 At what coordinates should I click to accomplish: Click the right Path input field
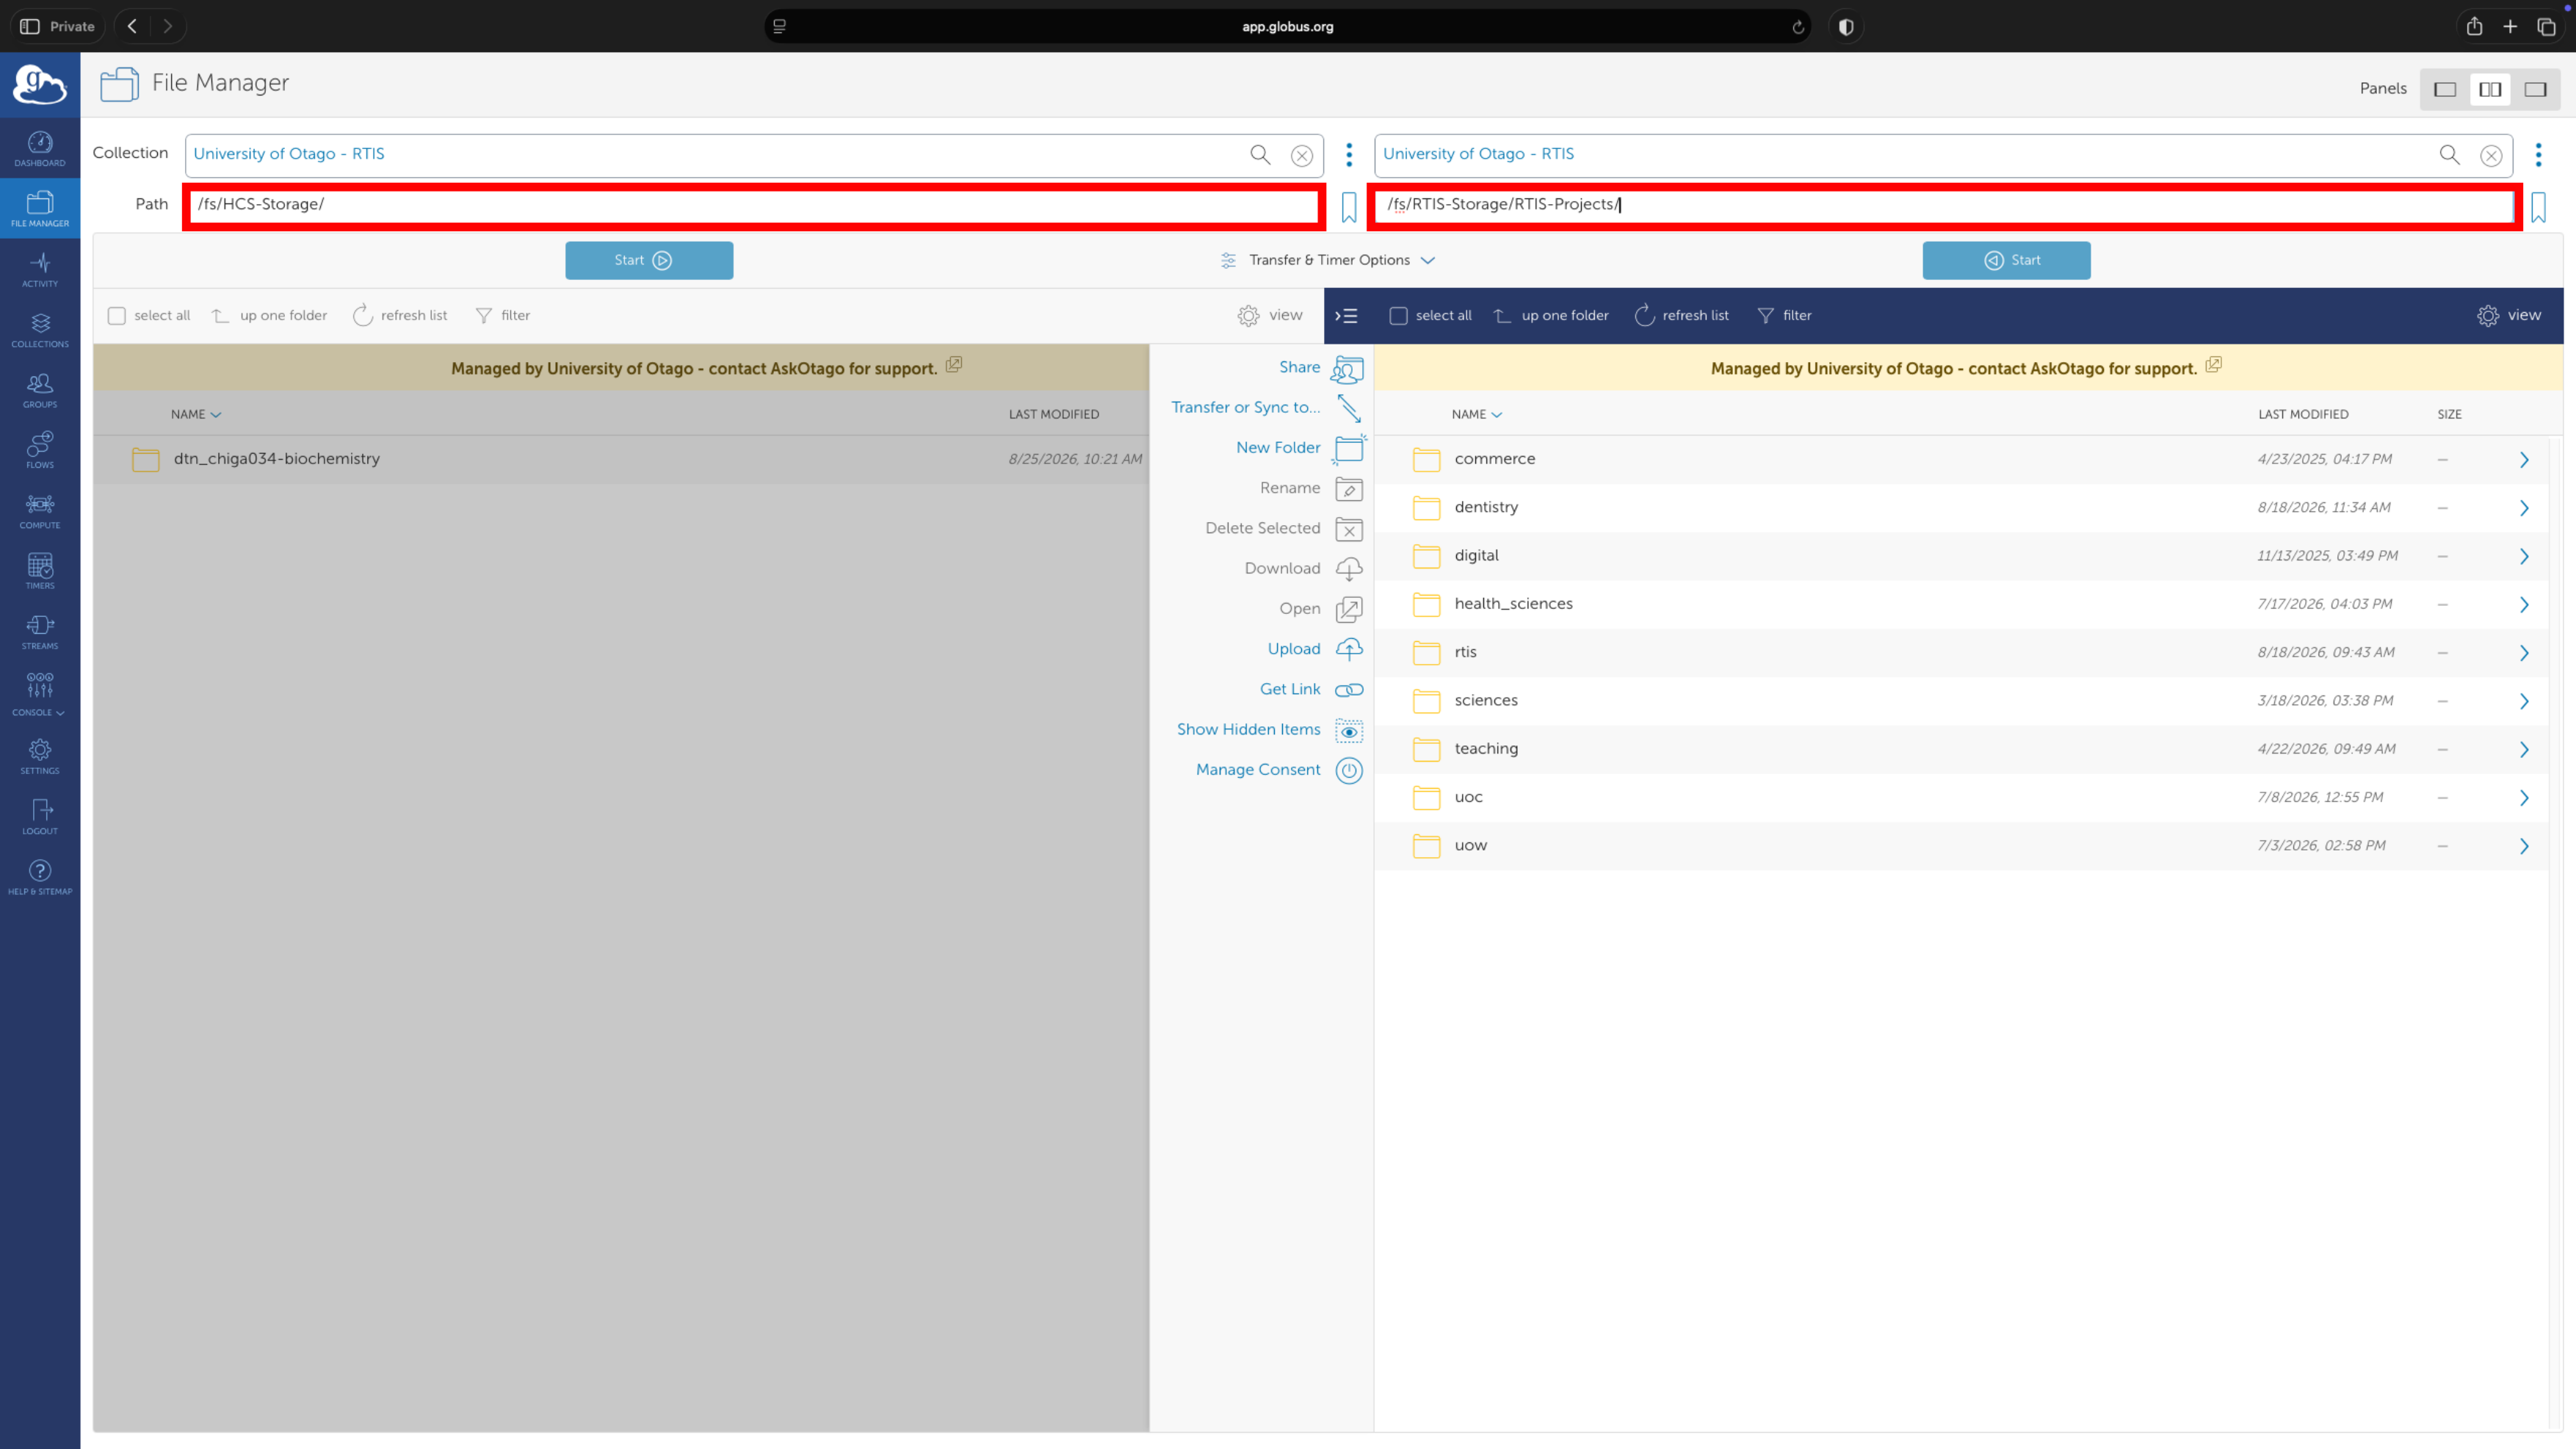(x=1944, y=205)
